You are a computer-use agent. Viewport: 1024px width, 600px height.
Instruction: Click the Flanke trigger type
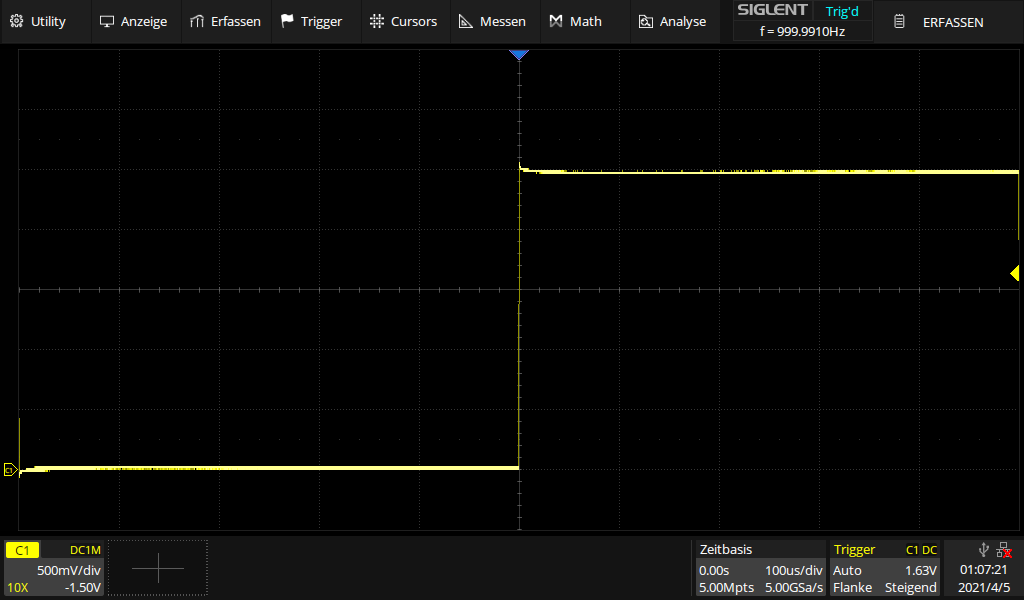852,588
